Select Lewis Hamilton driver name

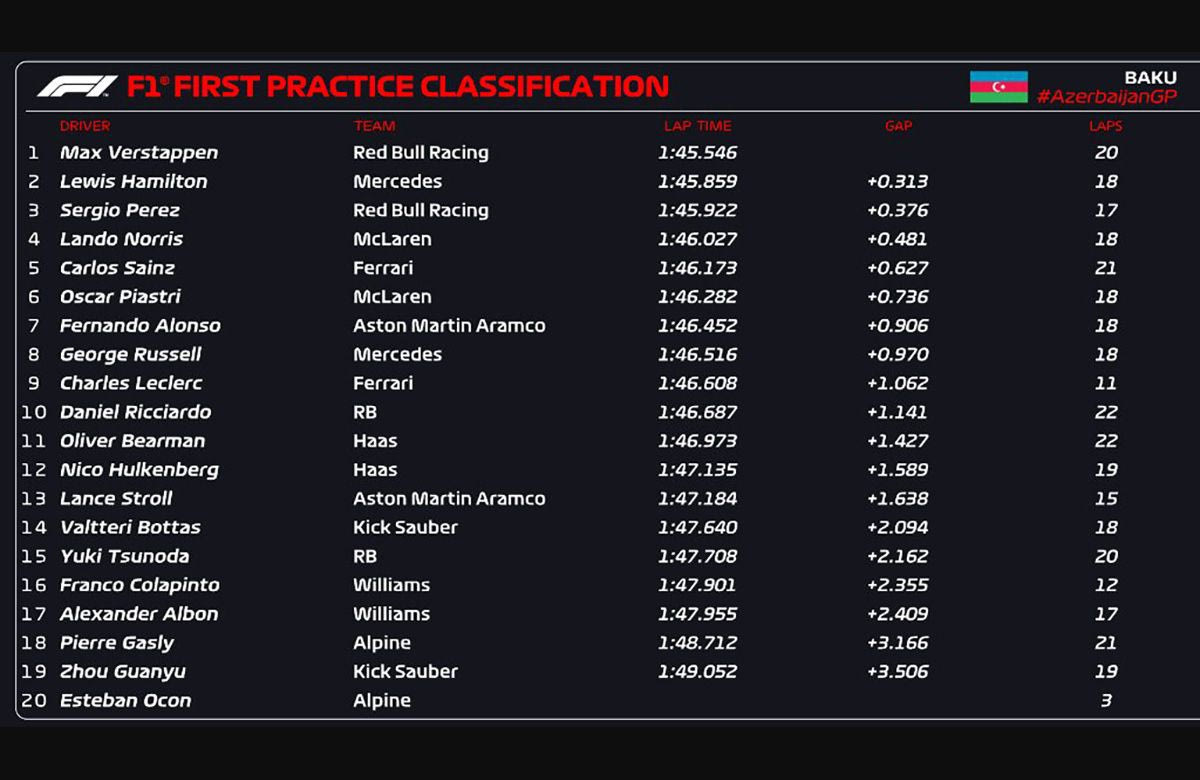[133, 182]
